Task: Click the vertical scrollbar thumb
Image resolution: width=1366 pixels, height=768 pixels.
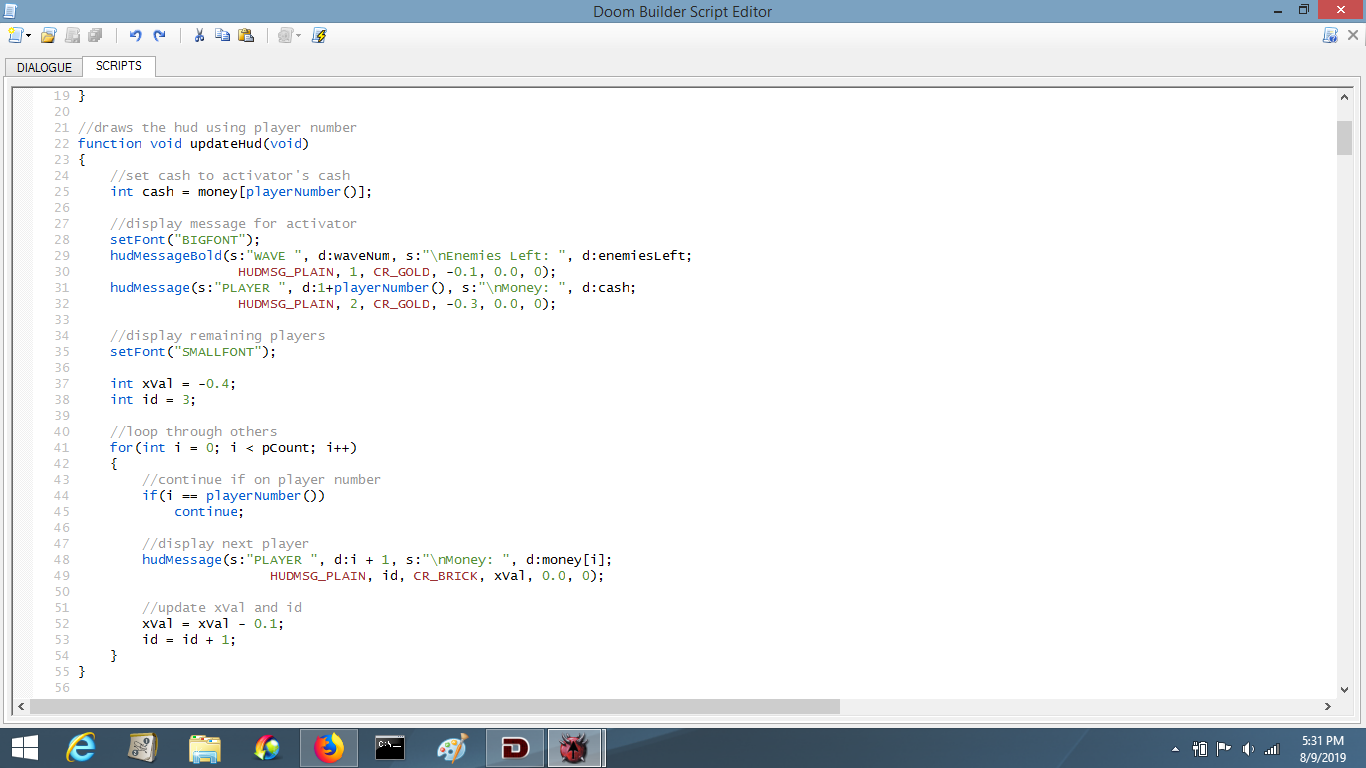Action: coord(1344,138)
